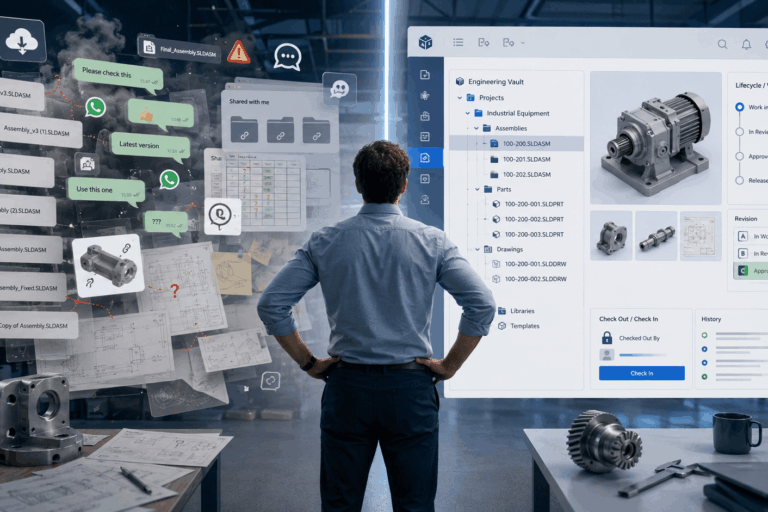This screenshot has width=768, height=512.
Task: Click the new document sidebar icon
Action: (x=425, y=74)
